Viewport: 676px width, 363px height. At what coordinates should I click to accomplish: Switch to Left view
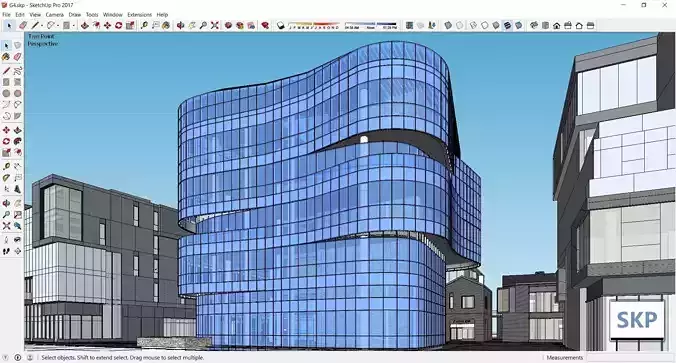(591, 26)
